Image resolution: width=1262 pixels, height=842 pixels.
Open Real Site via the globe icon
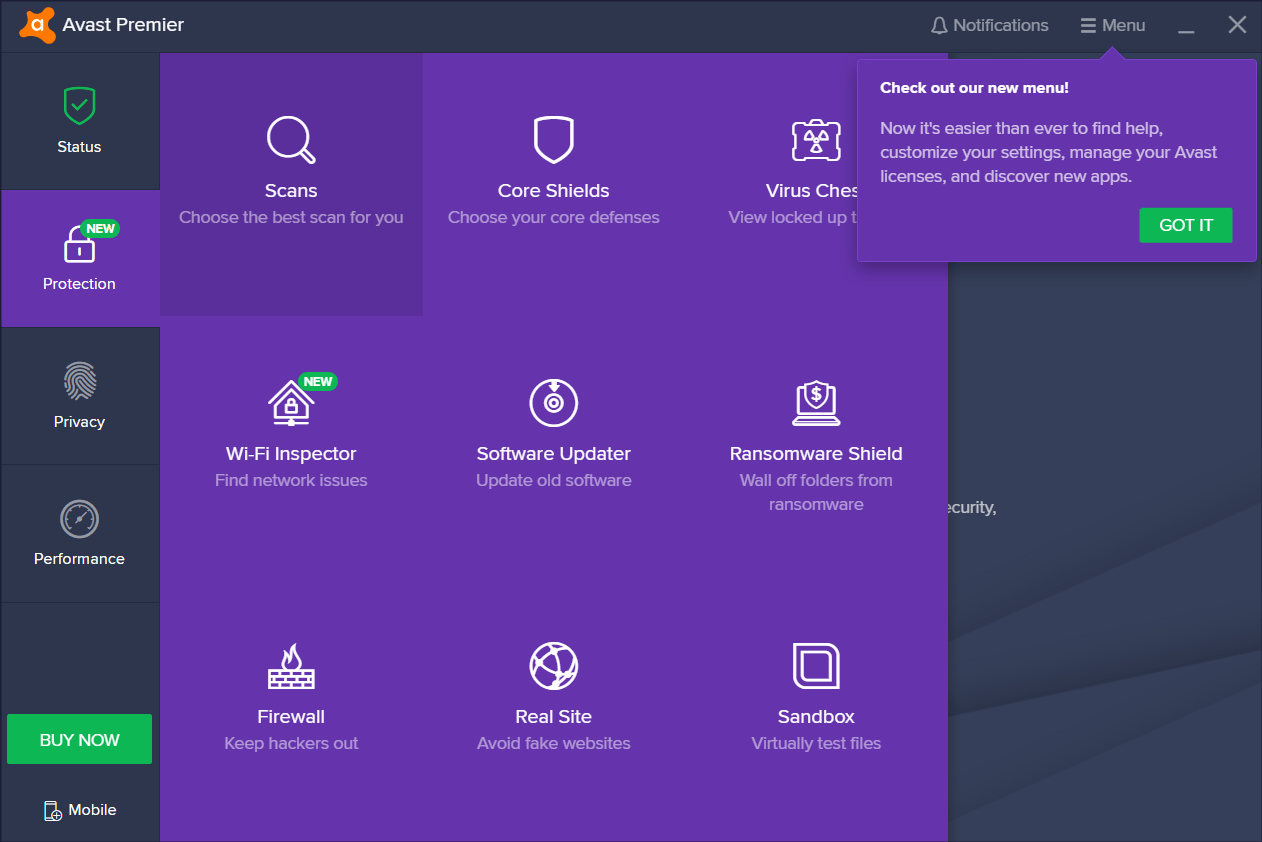pos(553,666)
